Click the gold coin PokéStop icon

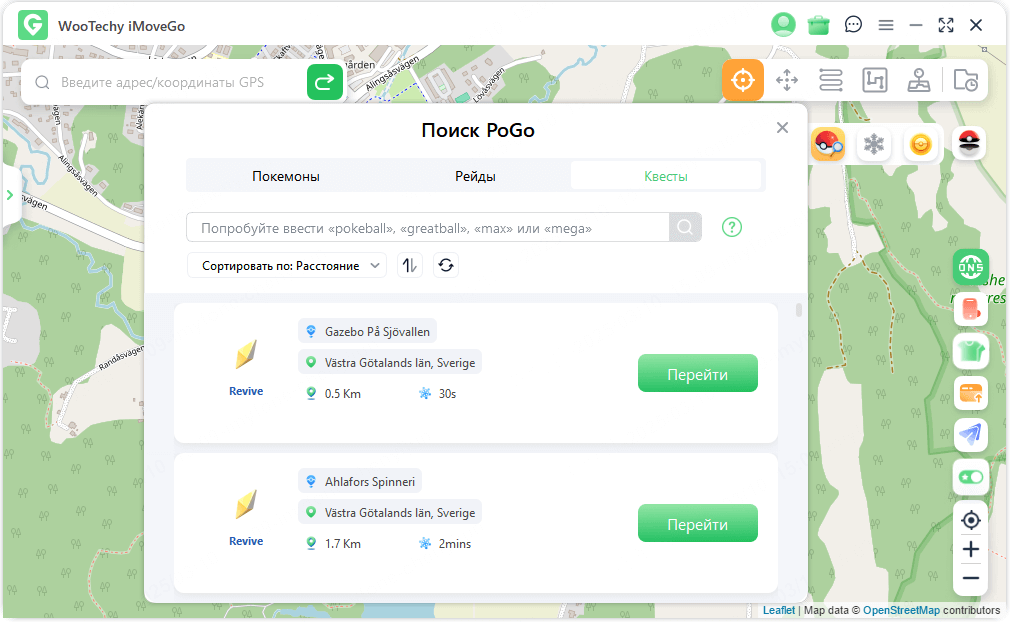[919, 143]
